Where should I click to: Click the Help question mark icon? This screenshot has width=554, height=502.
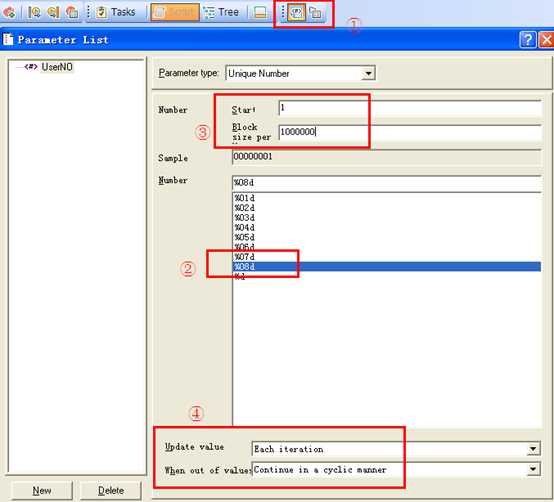pyautogui.click(x=528, y=40)
